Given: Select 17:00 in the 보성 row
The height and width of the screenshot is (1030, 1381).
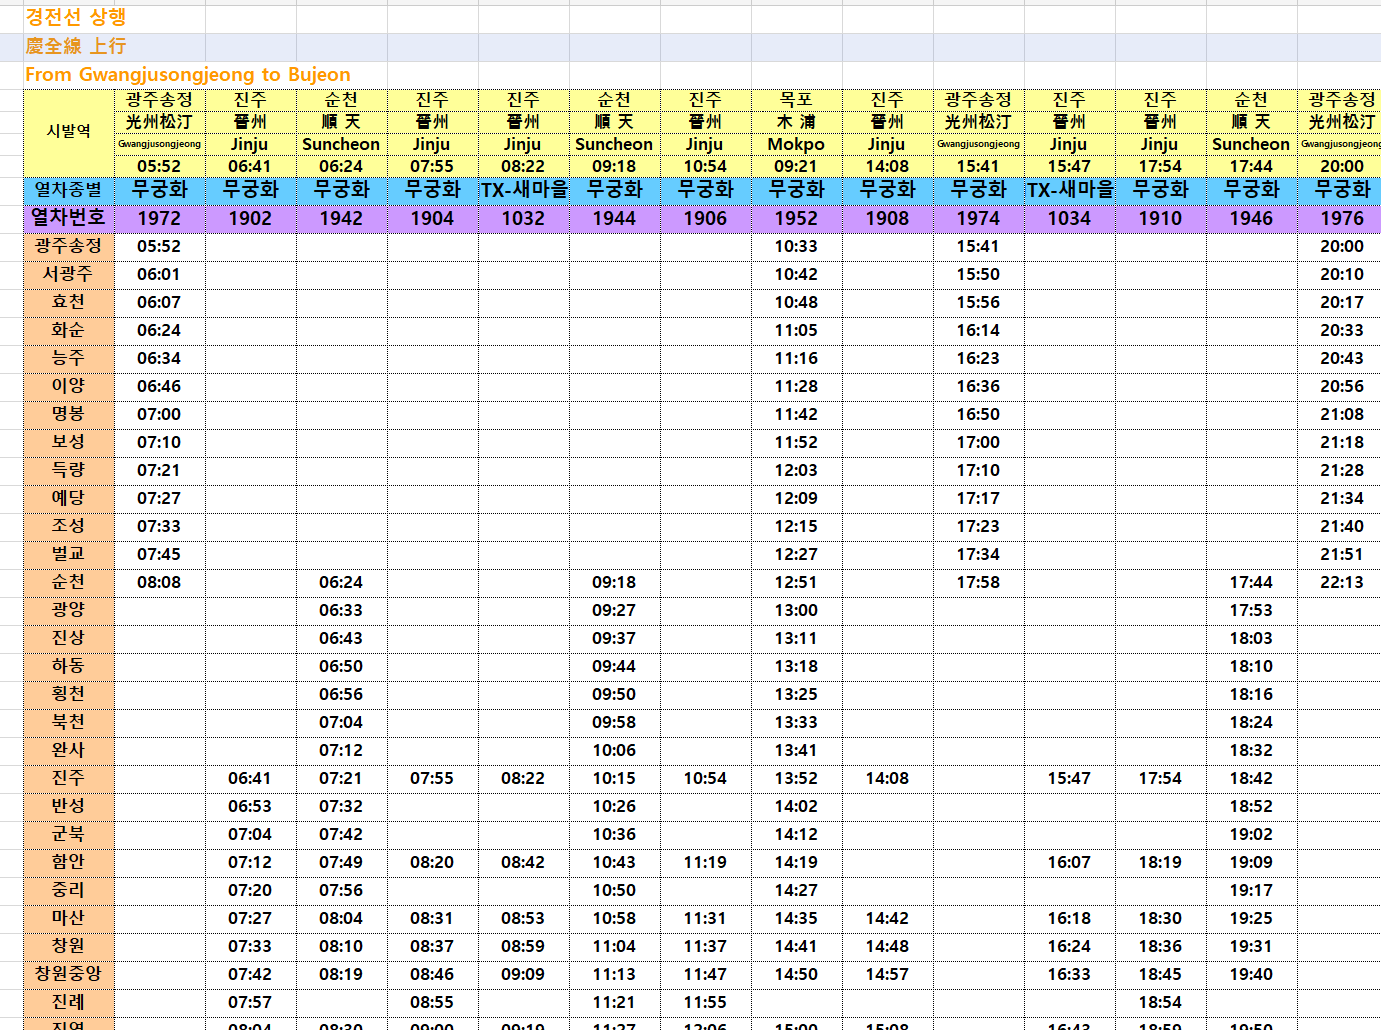Looking at the screenshot, I should (978, 442).
